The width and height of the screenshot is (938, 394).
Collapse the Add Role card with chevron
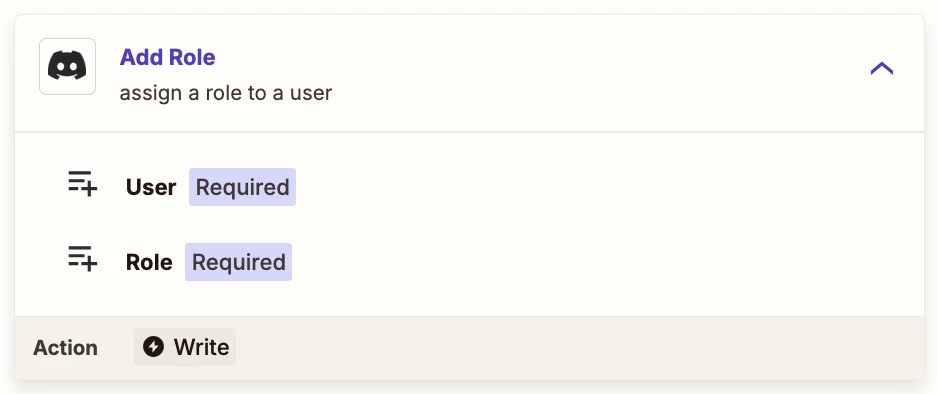pos(882,69)
